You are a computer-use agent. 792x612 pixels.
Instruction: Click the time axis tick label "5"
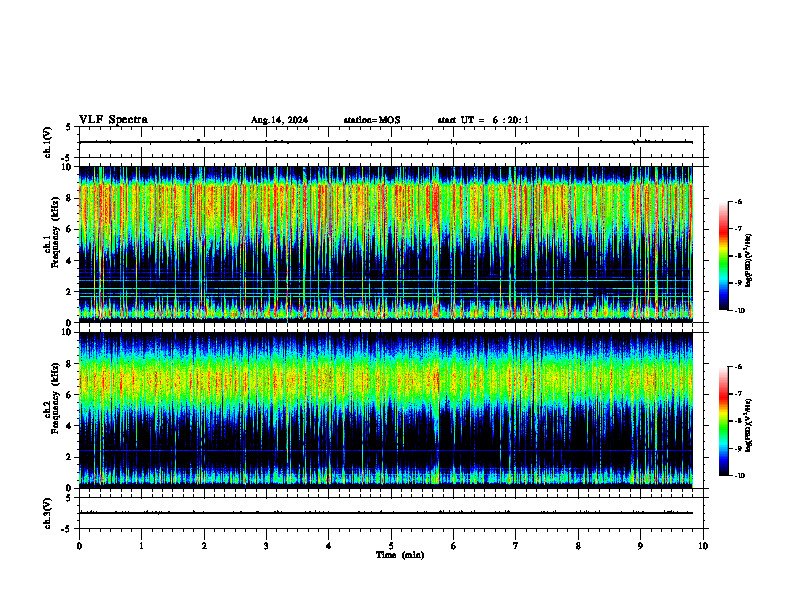[391, 546]
